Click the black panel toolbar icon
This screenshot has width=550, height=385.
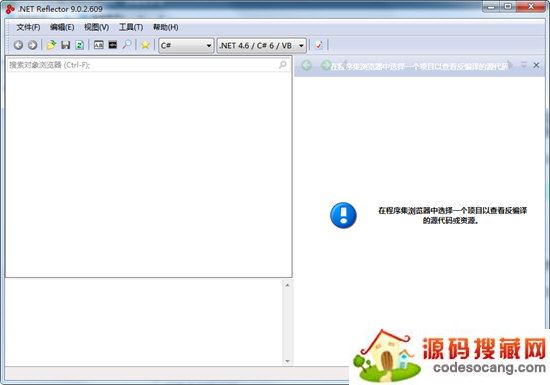click(113, 45)
